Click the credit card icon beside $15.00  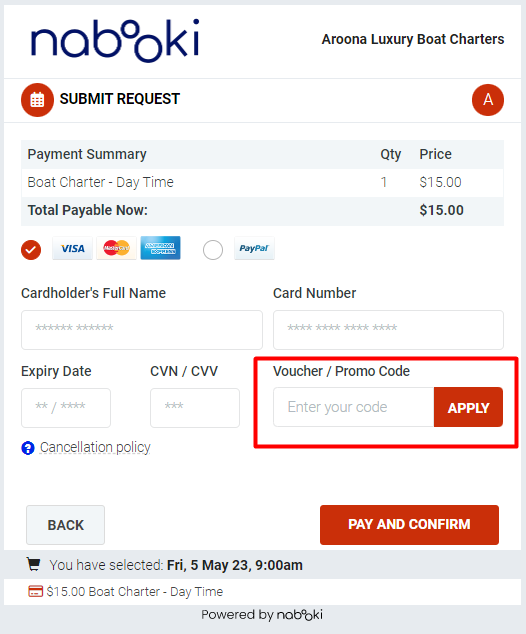coord(36,591)
